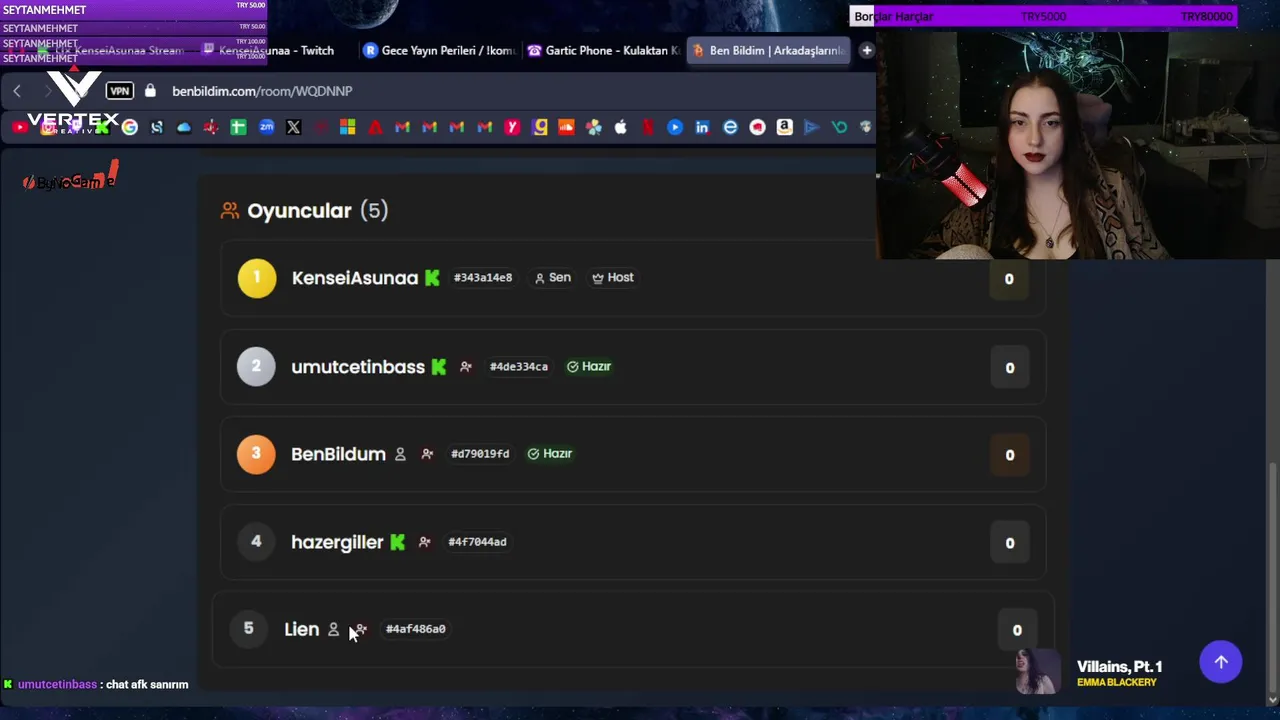Click the Host badge on KenseiAsunaa row
Image resolution: width=1280 pixels, height=720 pixels.
(x=612, y=278)
